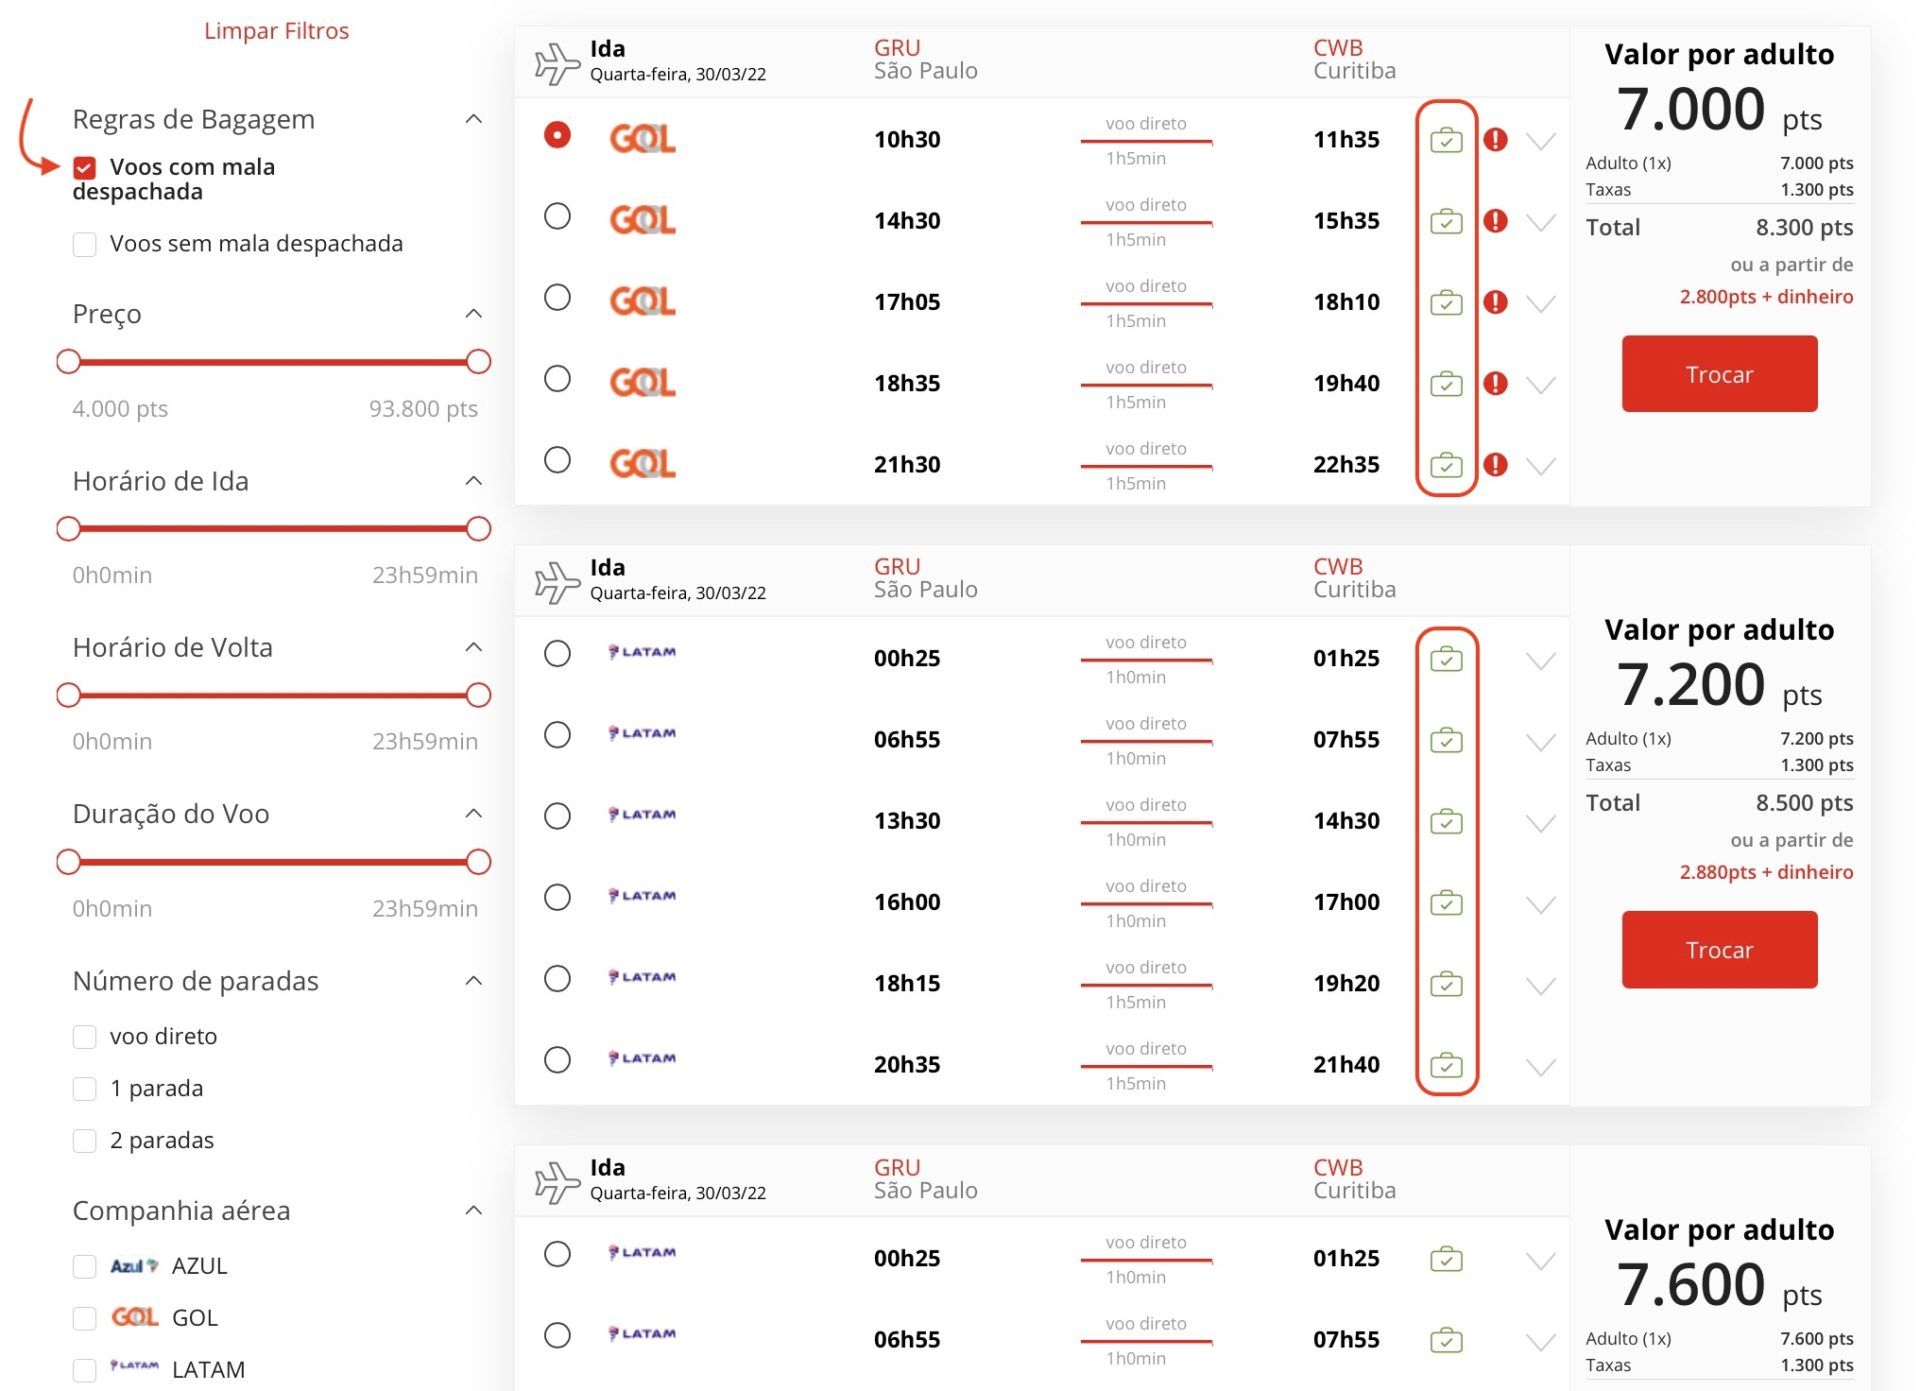Click the LATAM logo in airline filters
The height and width of the screenshot is (1391, 1920).
[x=134, y=1365]
